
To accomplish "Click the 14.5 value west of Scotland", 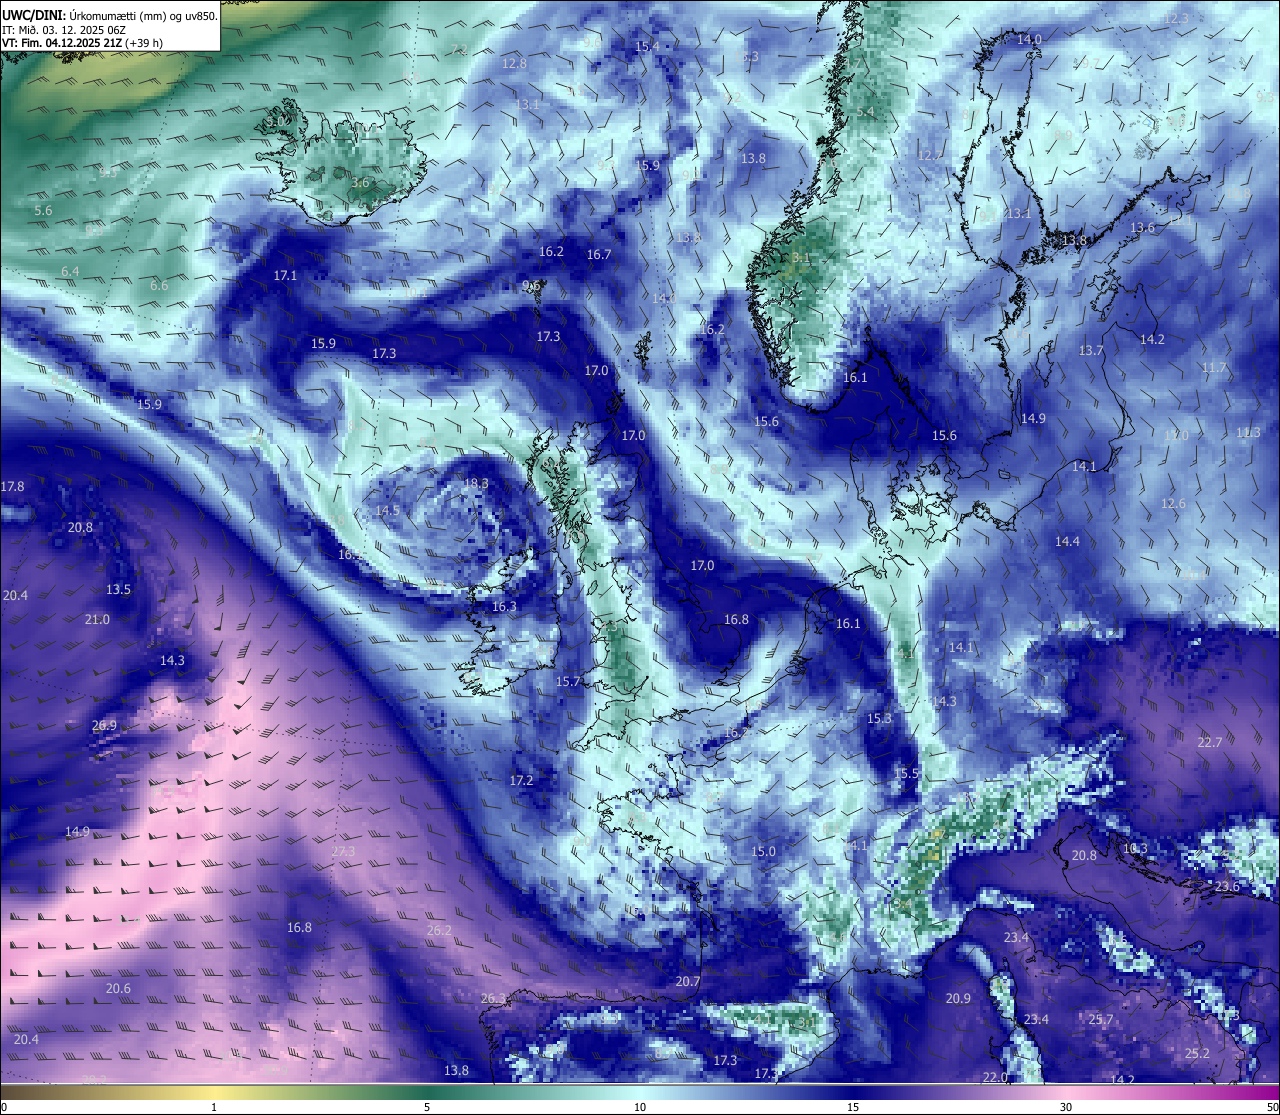I will pos(387,510).
